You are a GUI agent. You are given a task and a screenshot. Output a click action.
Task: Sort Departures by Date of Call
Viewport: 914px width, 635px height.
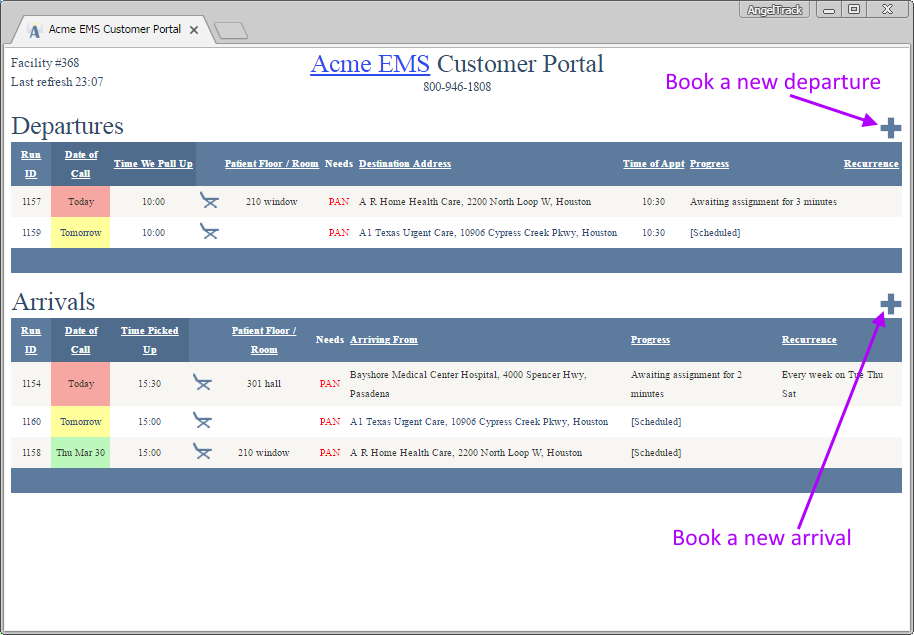click(80, 163)
